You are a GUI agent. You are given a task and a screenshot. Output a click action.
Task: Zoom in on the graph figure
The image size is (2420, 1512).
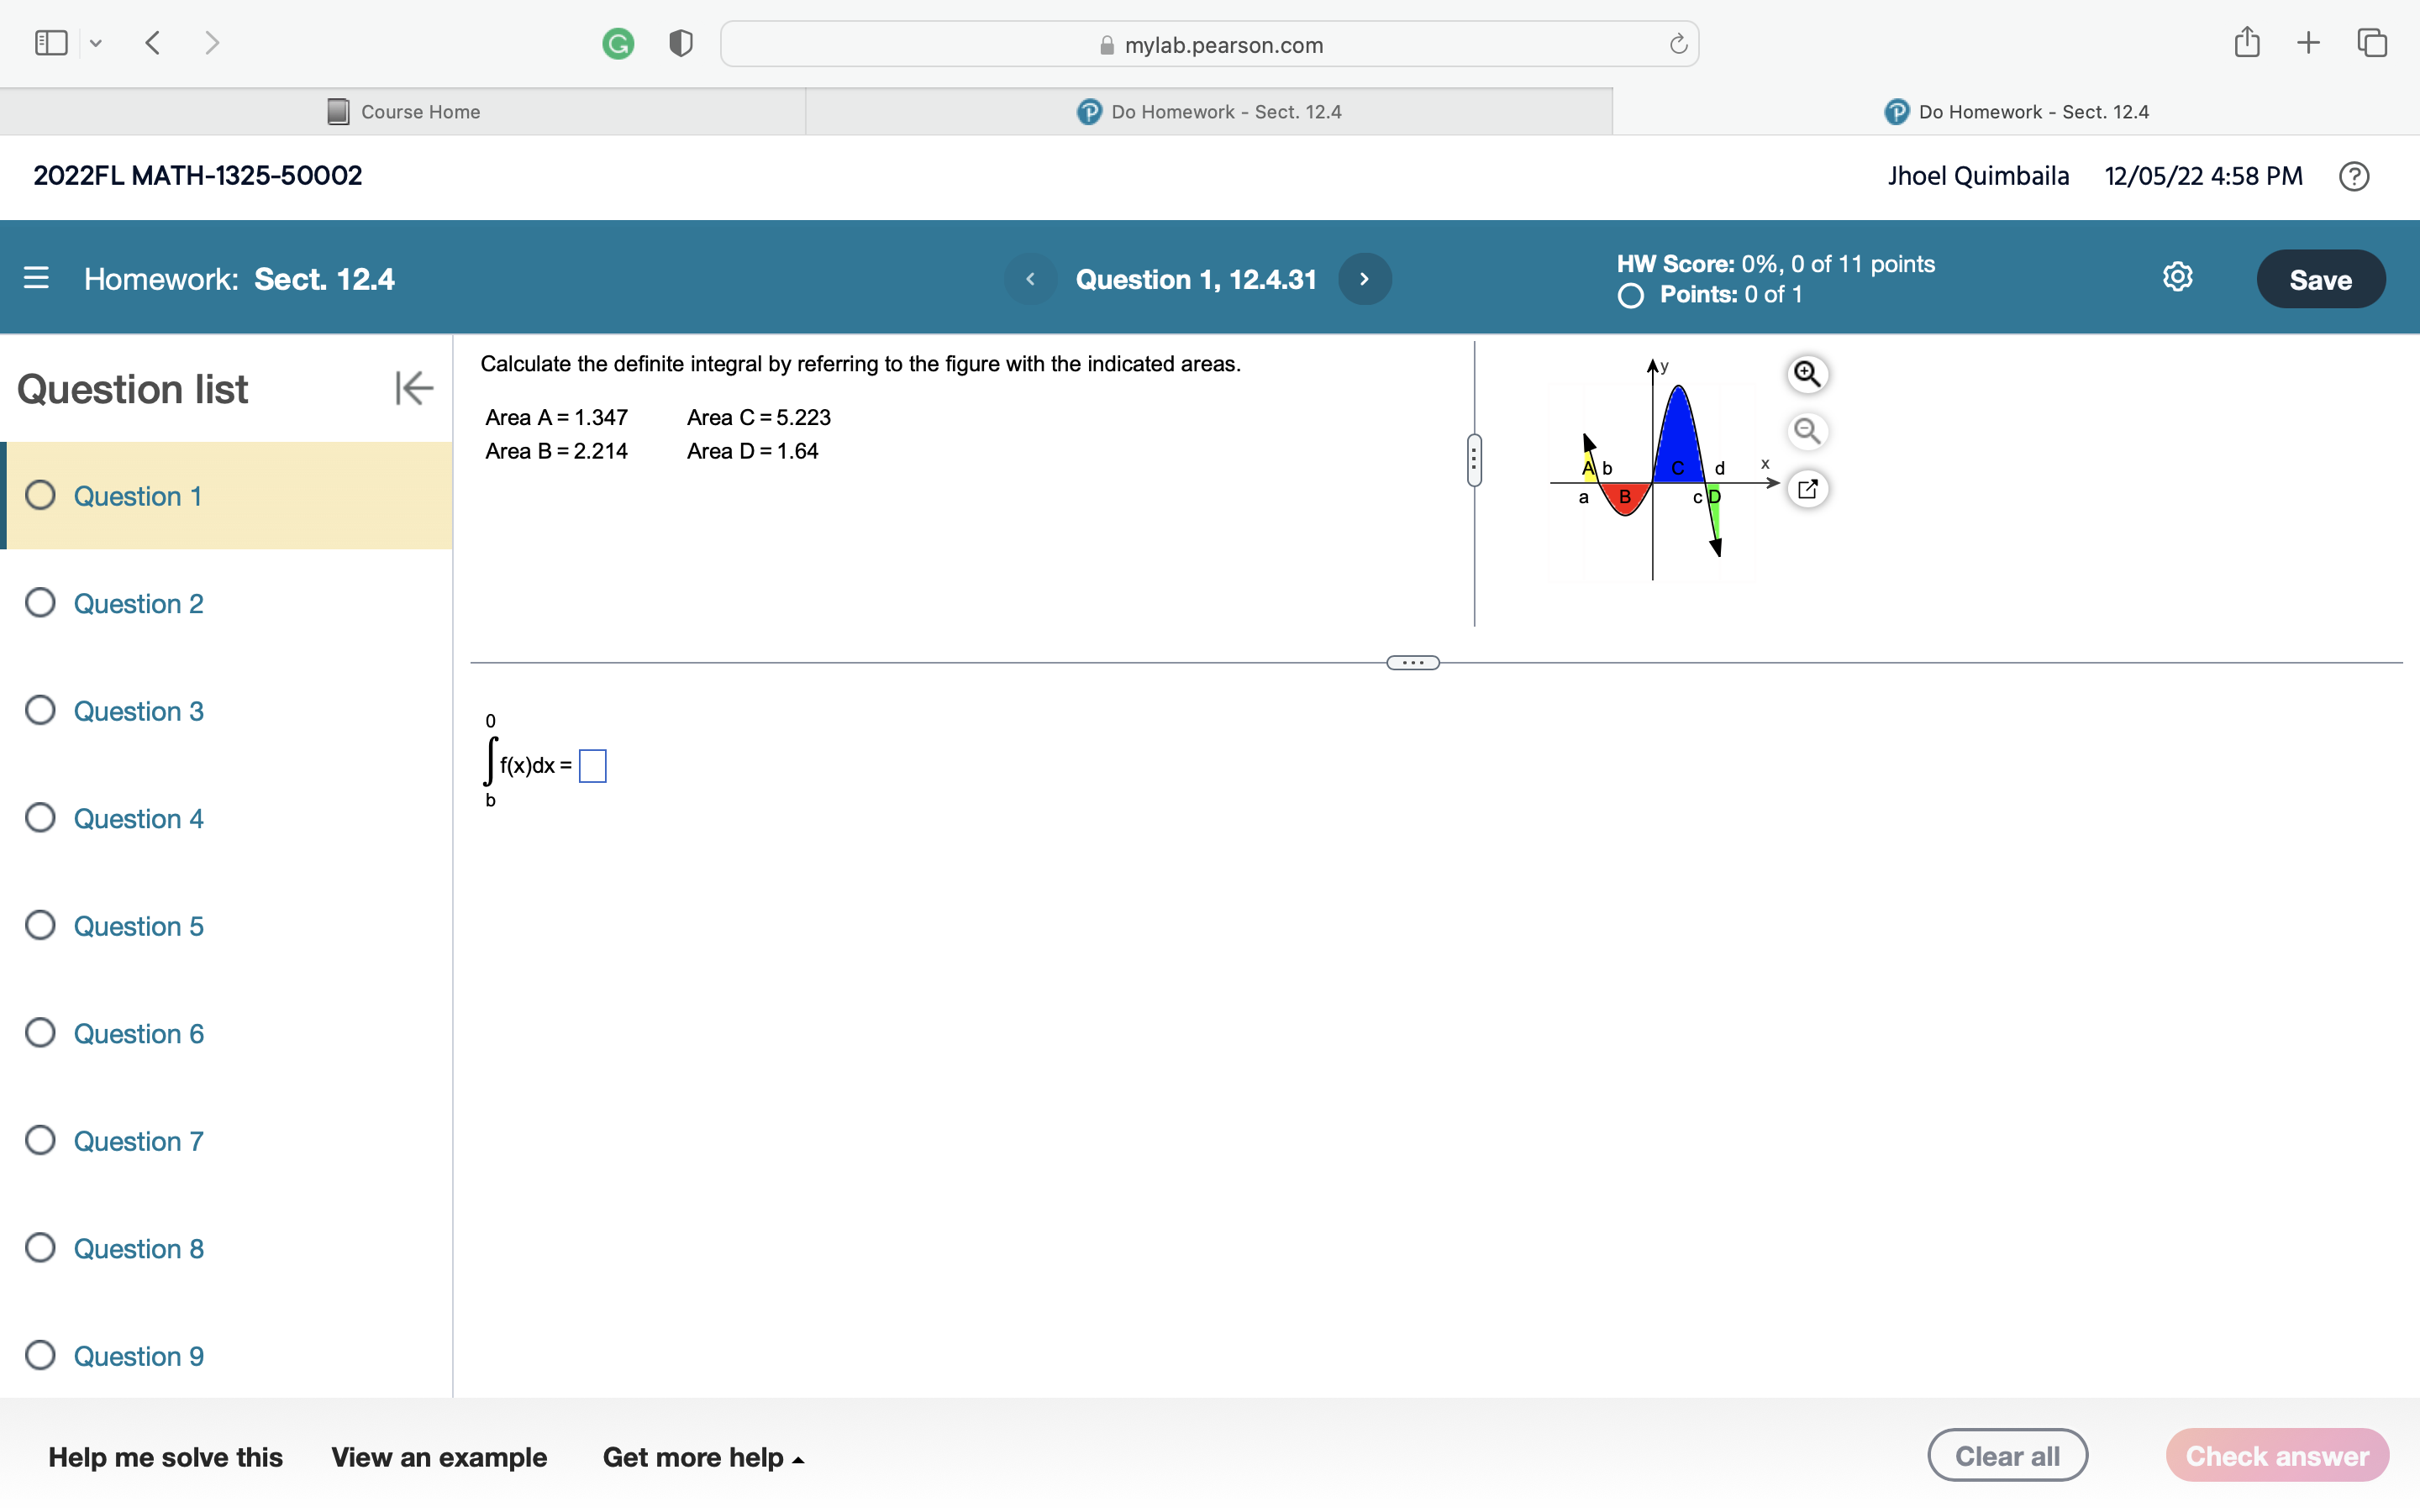click(1808, 373)
